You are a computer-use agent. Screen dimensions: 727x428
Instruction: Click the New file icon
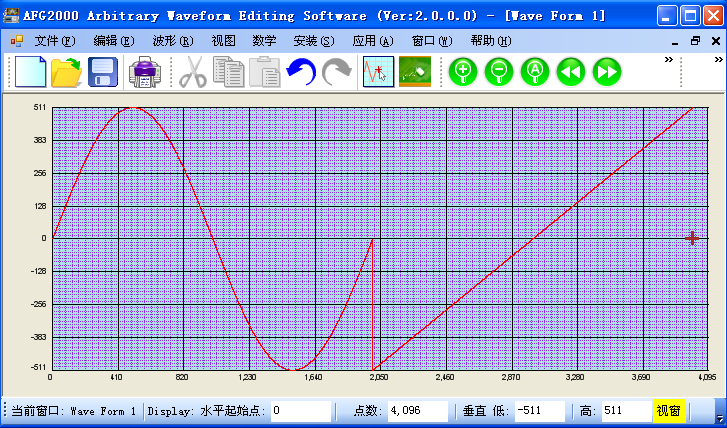31,72
